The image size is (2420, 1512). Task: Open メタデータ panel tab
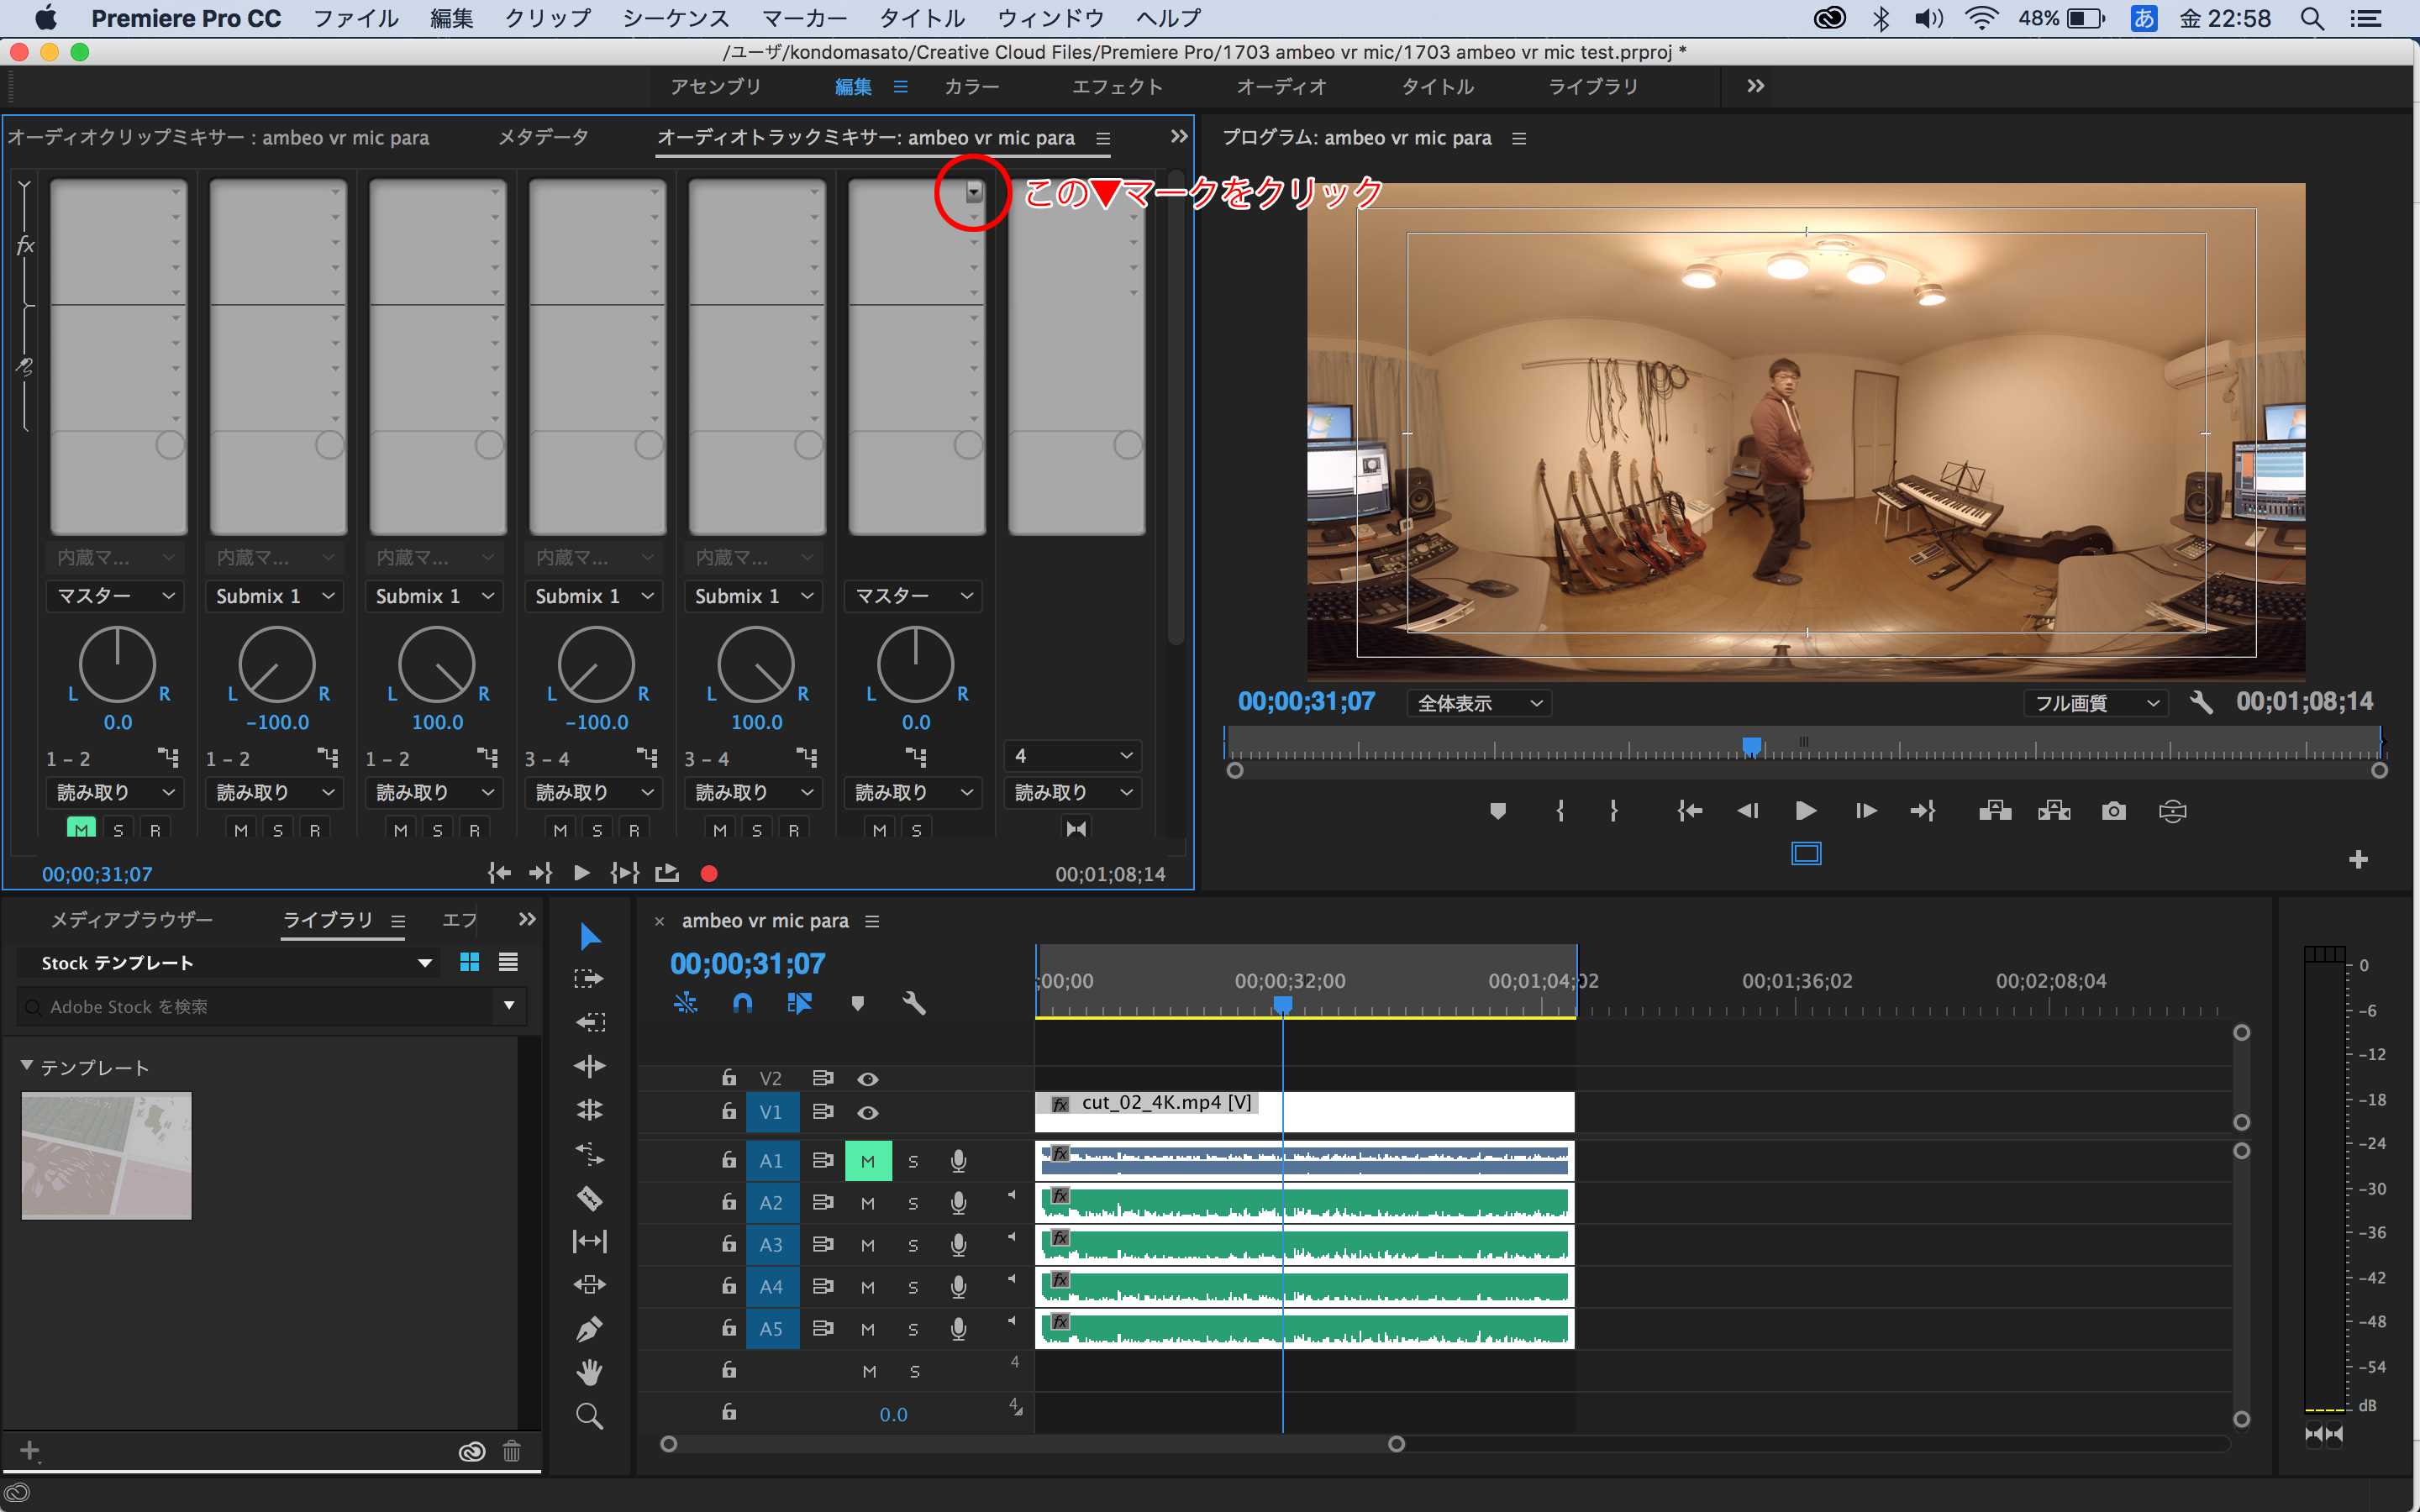543,137
